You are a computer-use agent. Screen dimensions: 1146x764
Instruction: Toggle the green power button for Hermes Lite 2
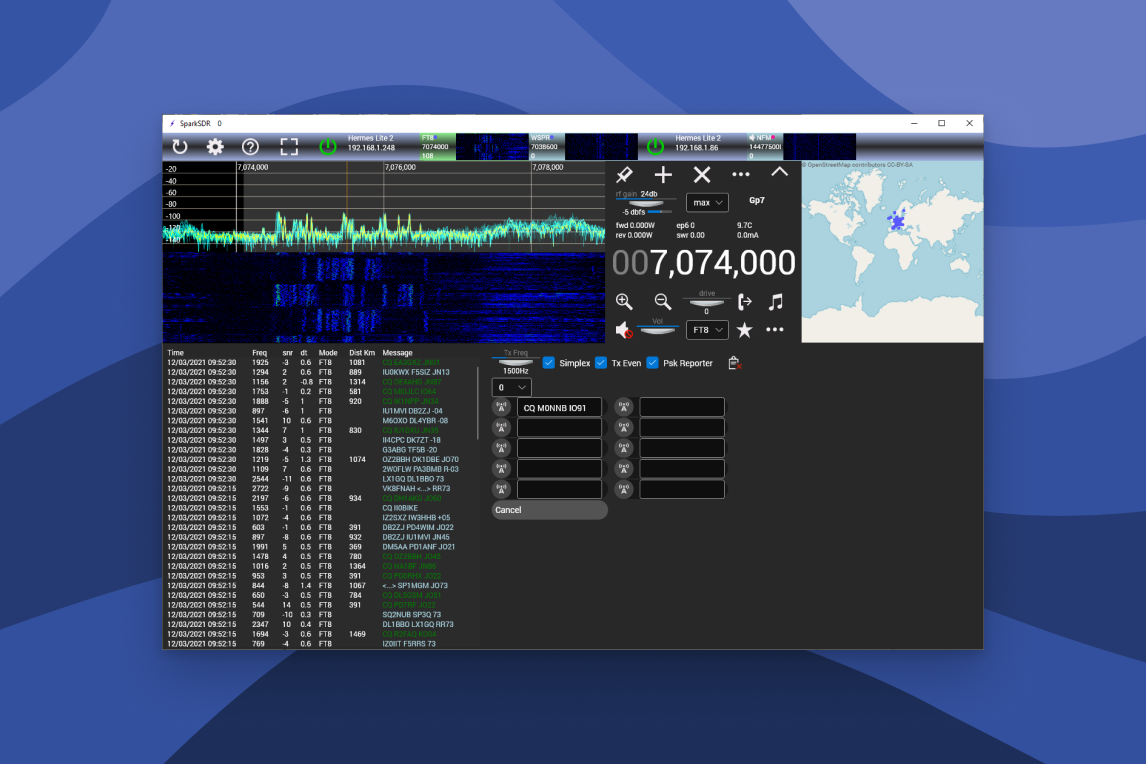point(327,146)
